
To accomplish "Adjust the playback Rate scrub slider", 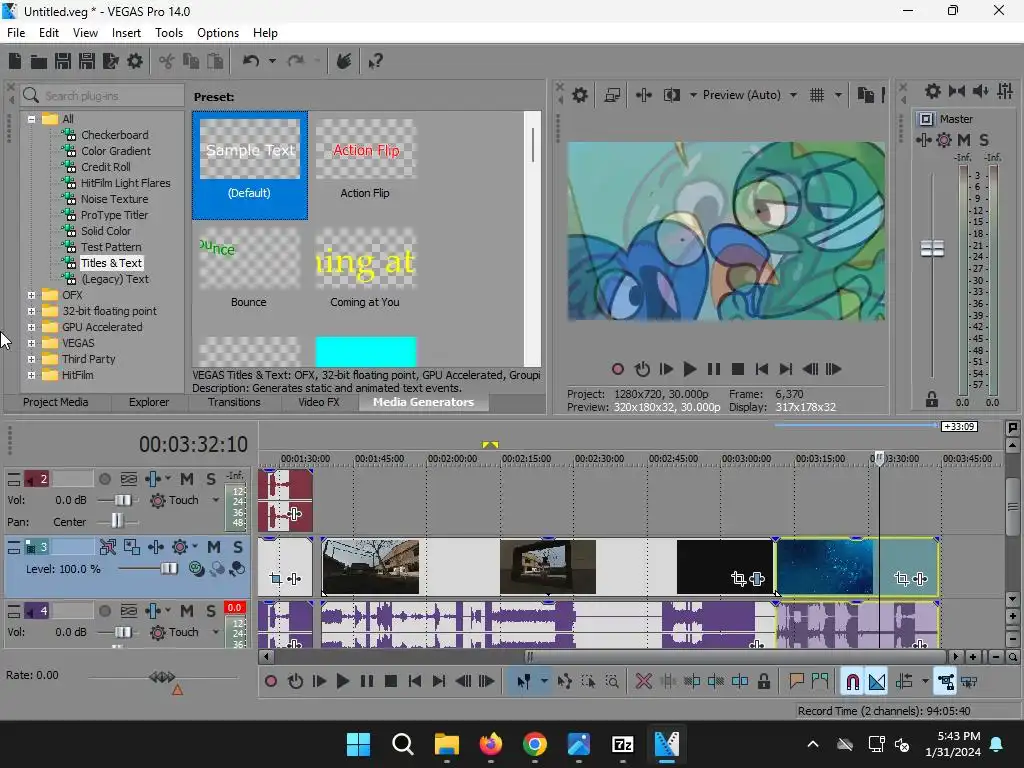I will (162, 677).
